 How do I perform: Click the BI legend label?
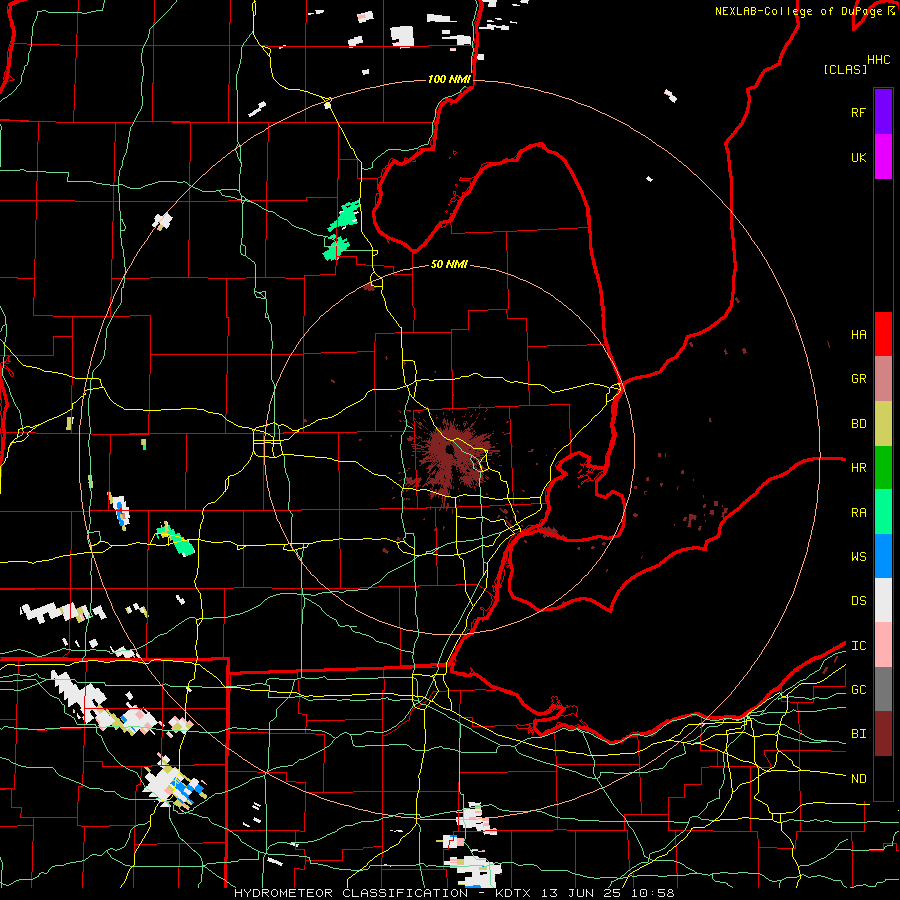point(858,734)
